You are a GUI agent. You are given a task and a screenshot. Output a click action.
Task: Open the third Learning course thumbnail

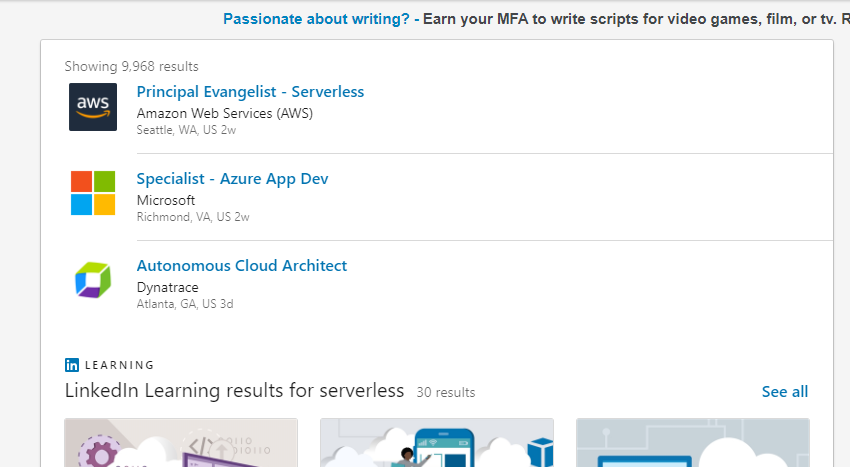[x=692, y=443]
